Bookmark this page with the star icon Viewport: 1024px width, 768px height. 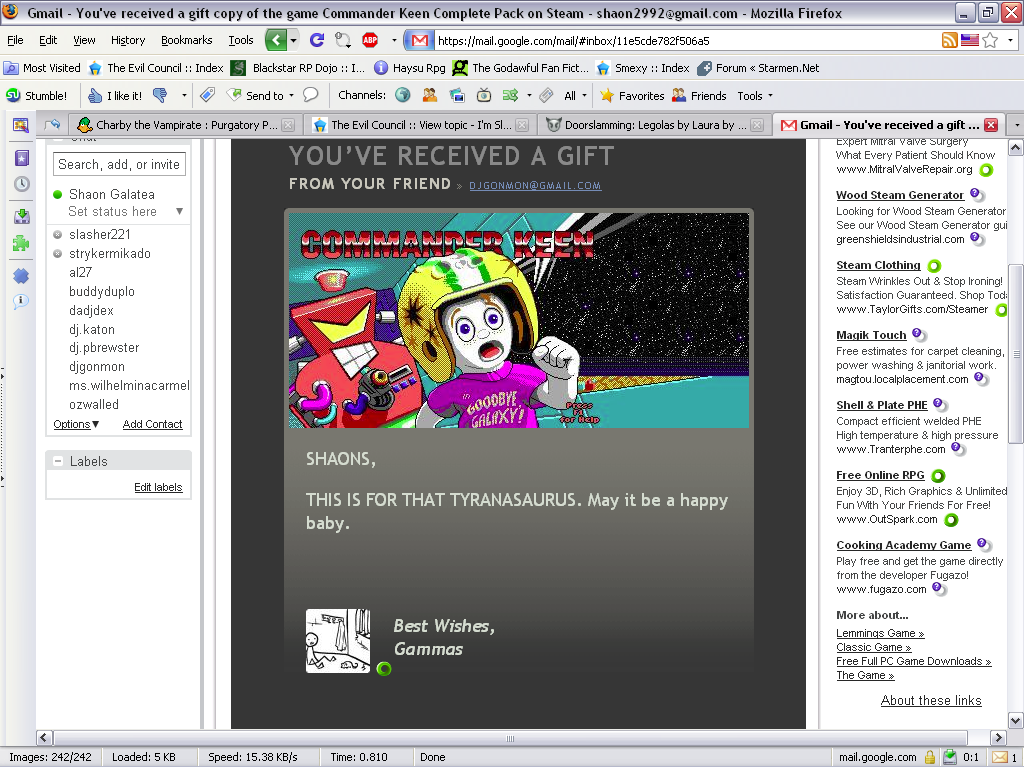(x=991, y=40)
